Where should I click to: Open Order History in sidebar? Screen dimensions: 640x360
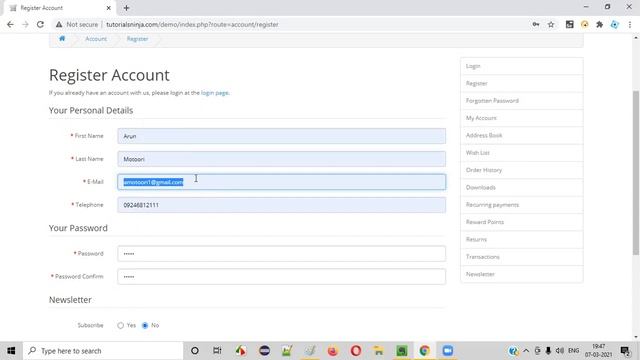(522, 170)
